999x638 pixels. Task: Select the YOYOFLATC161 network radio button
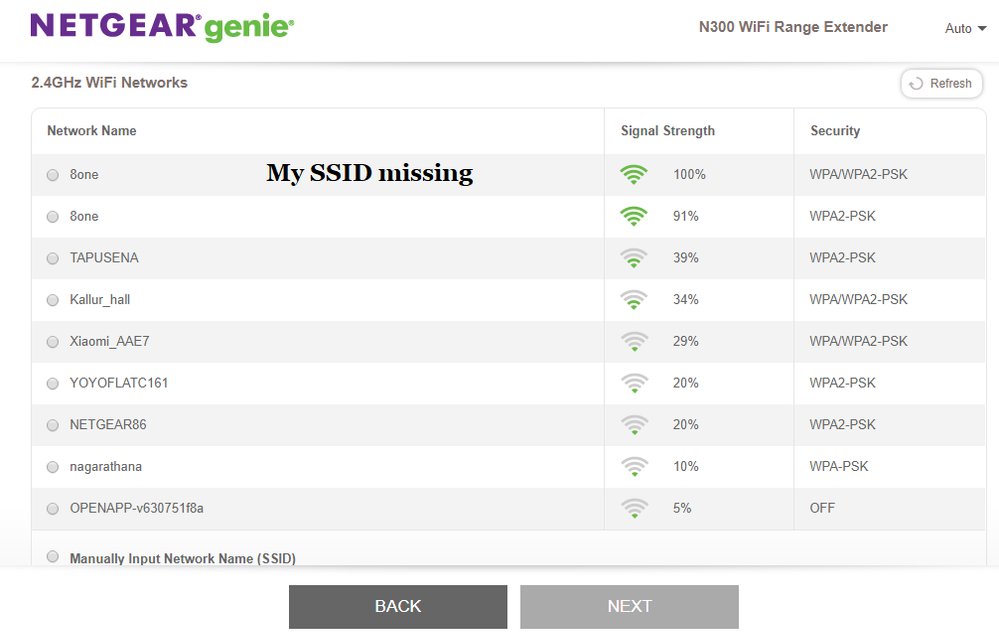53,384
